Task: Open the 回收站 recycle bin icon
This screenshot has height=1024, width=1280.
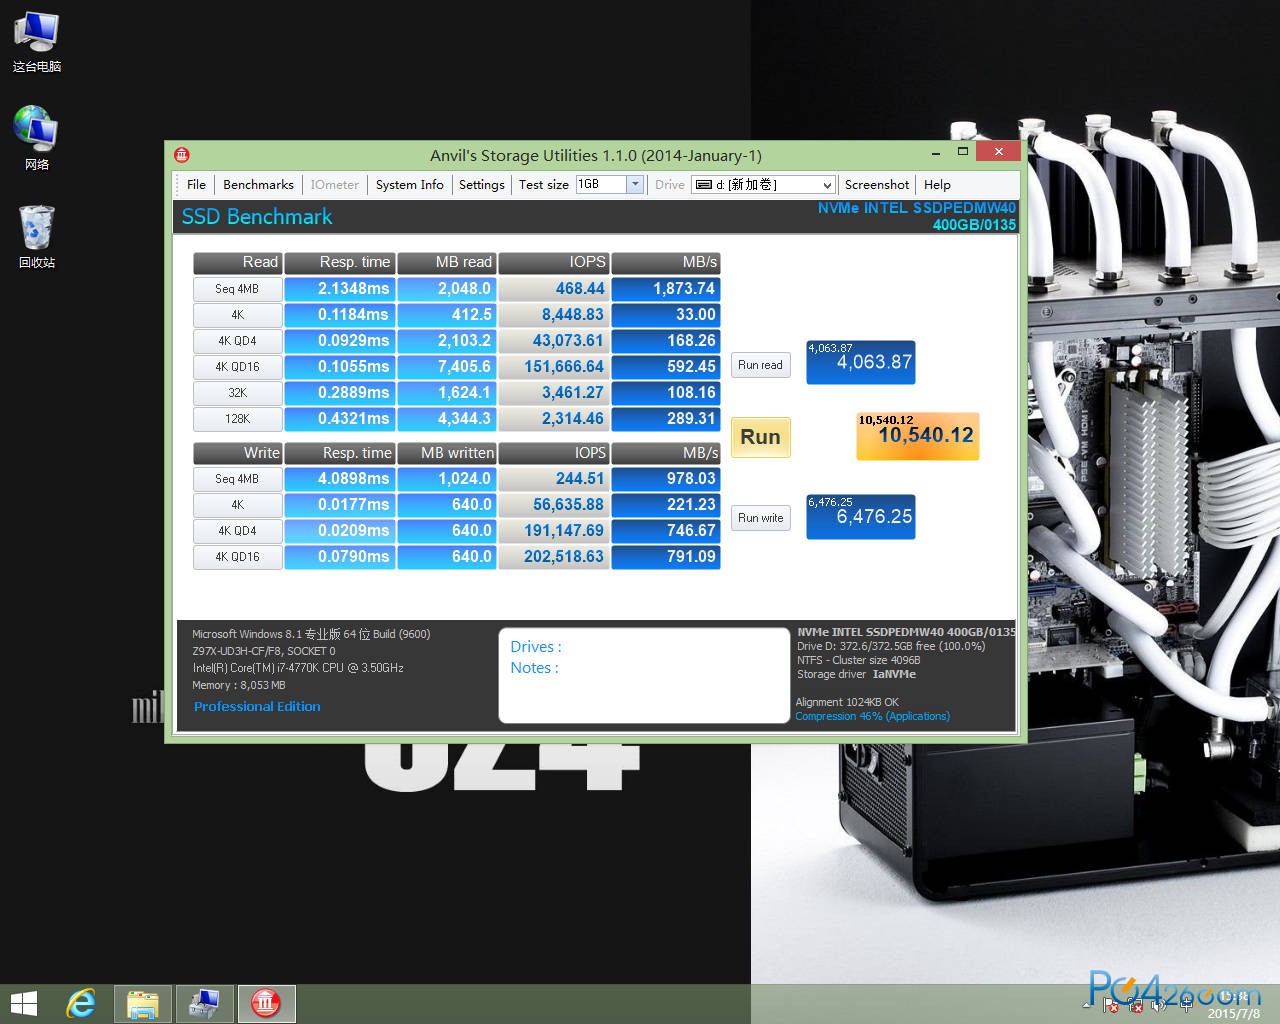Action: [x=37, y=237]
